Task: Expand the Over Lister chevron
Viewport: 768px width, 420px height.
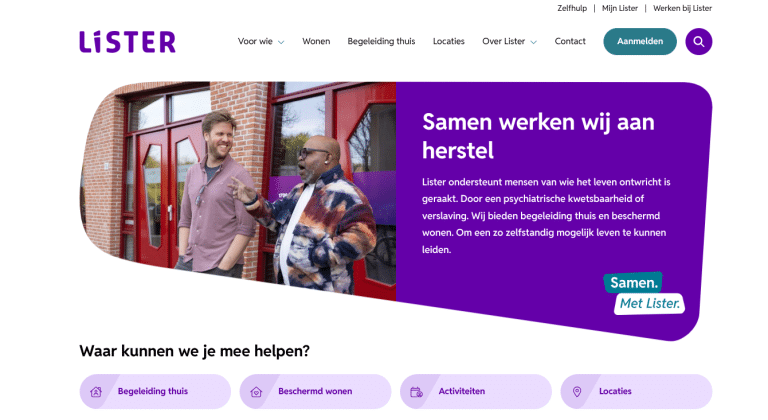Action: click(533, 42)
